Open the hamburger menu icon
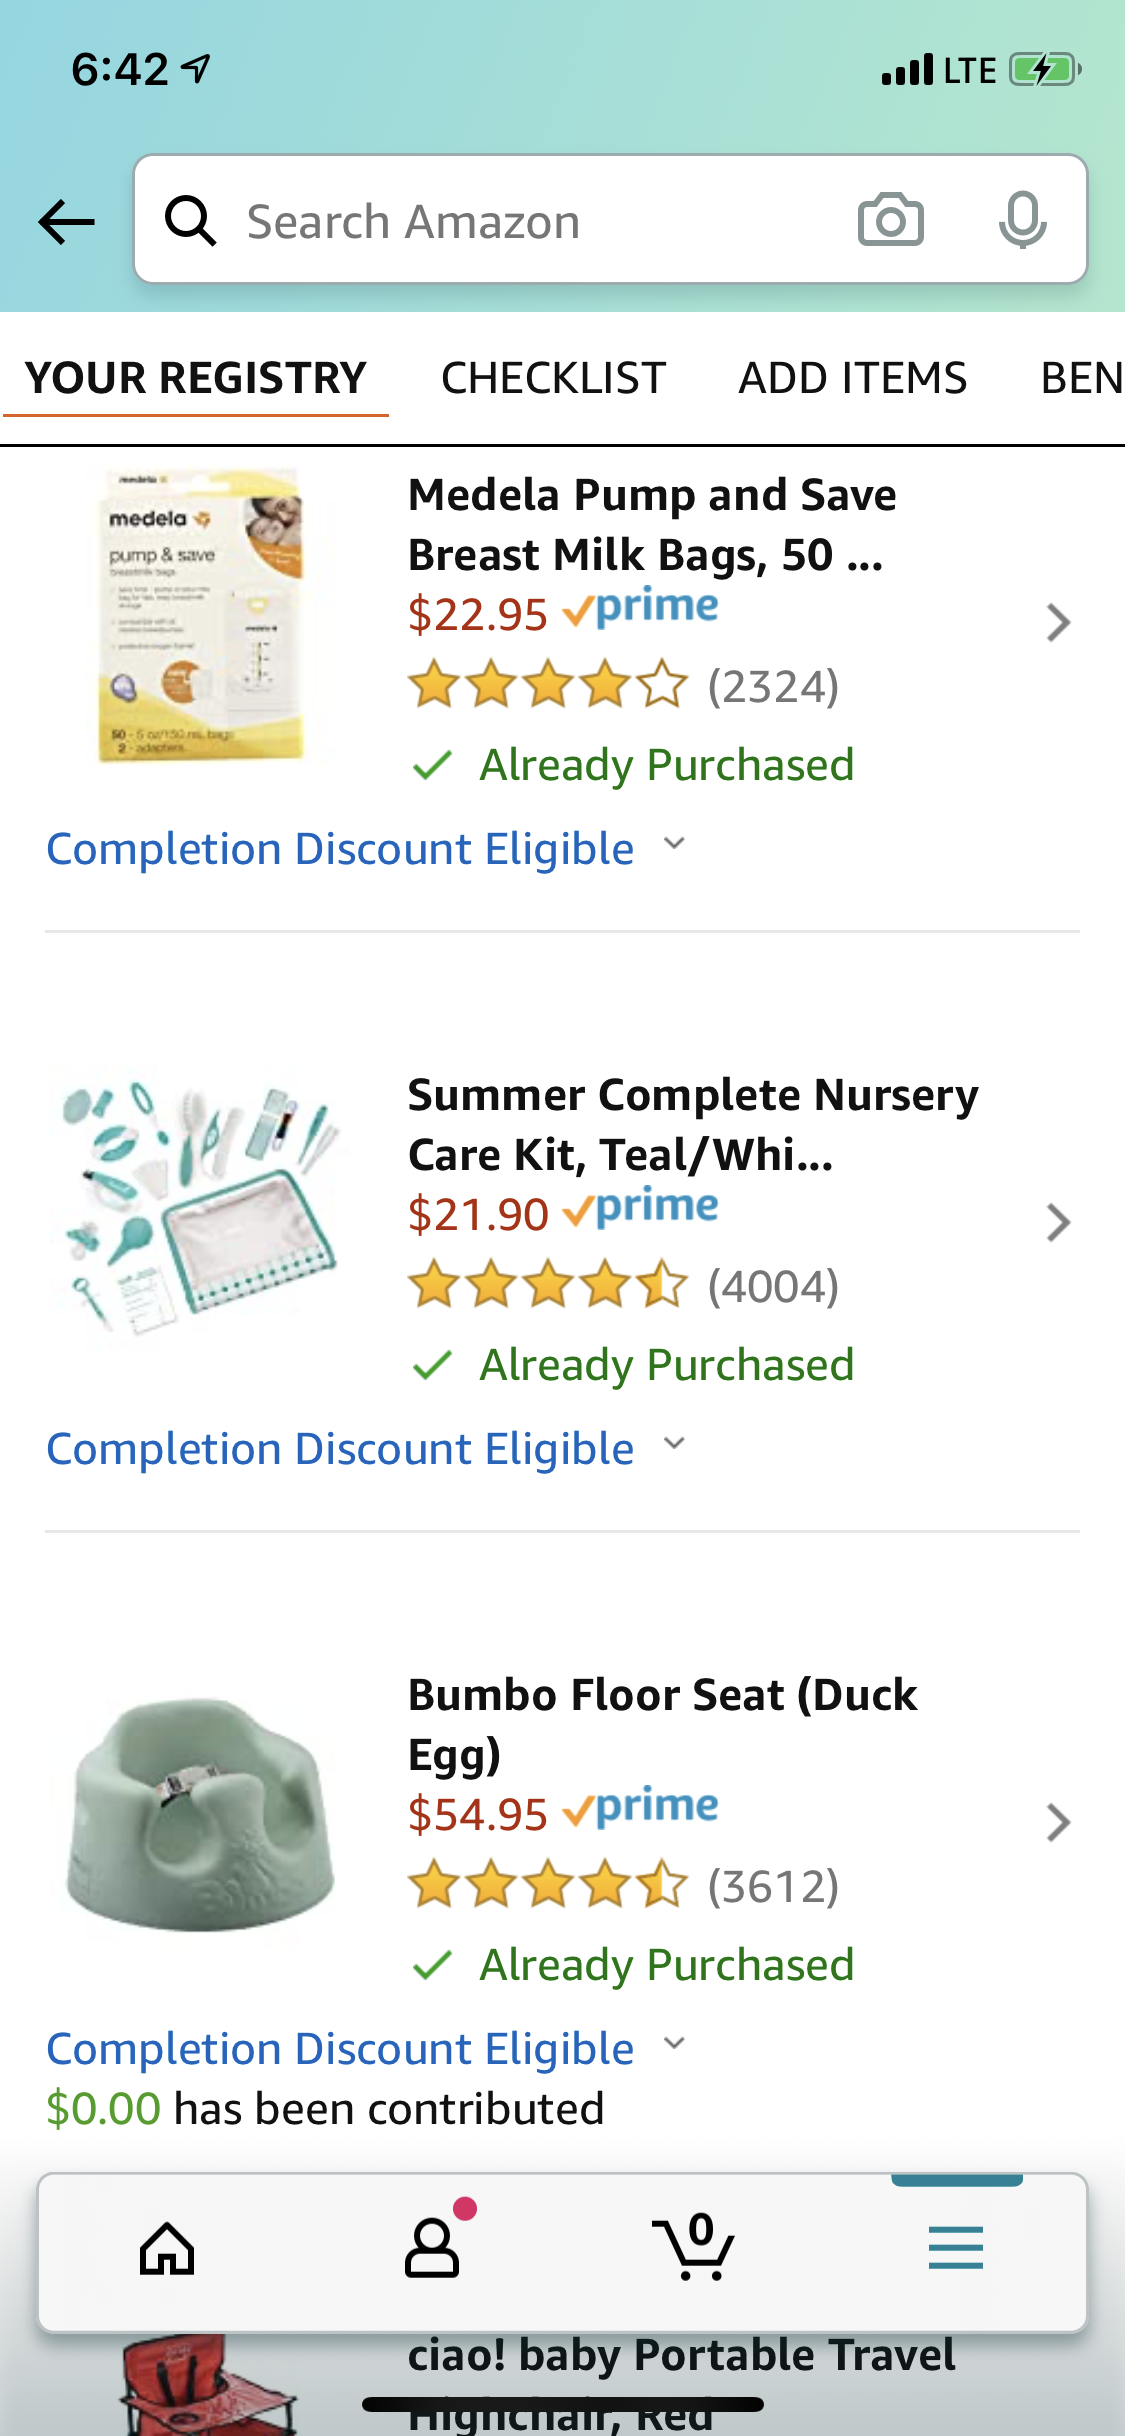1125x2436 pixels. (x=955, y=2250)
